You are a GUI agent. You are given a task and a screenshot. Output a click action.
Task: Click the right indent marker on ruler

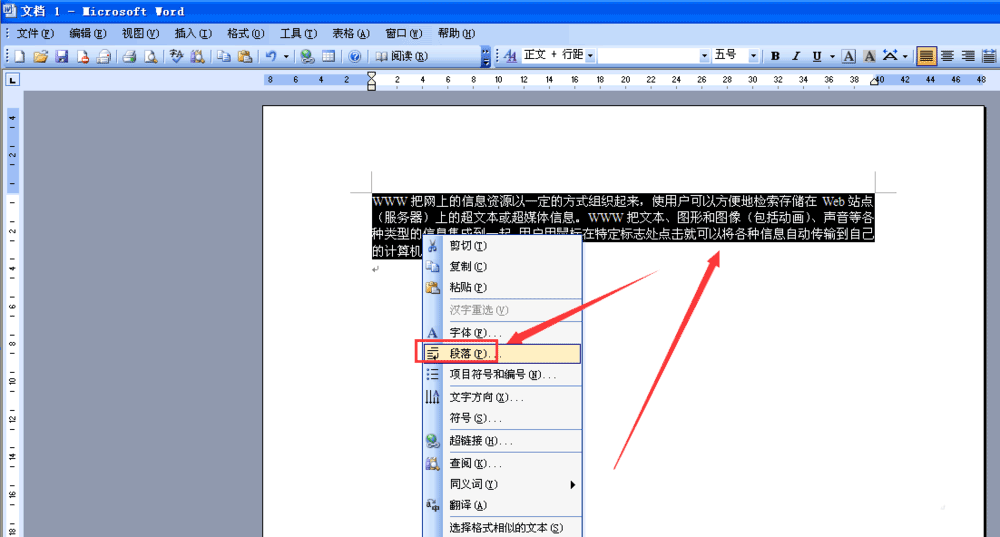pyautogui.click(x=875, y=81)
